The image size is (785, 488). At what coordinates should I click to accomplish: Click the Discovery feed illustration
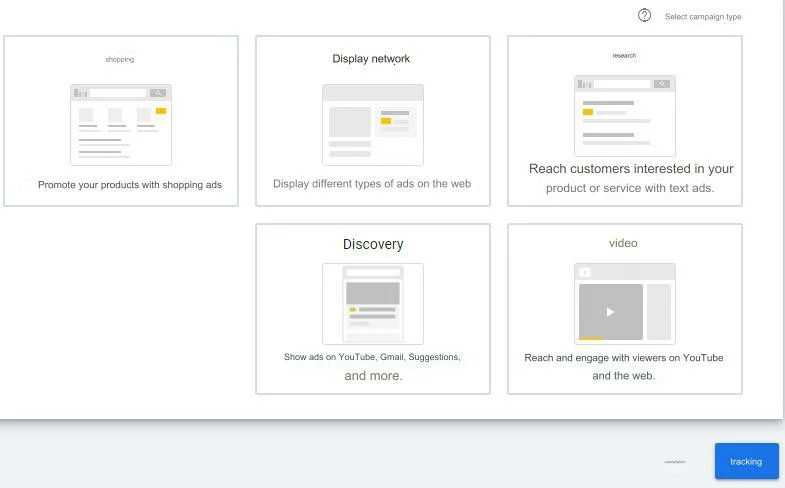(373, 304)
